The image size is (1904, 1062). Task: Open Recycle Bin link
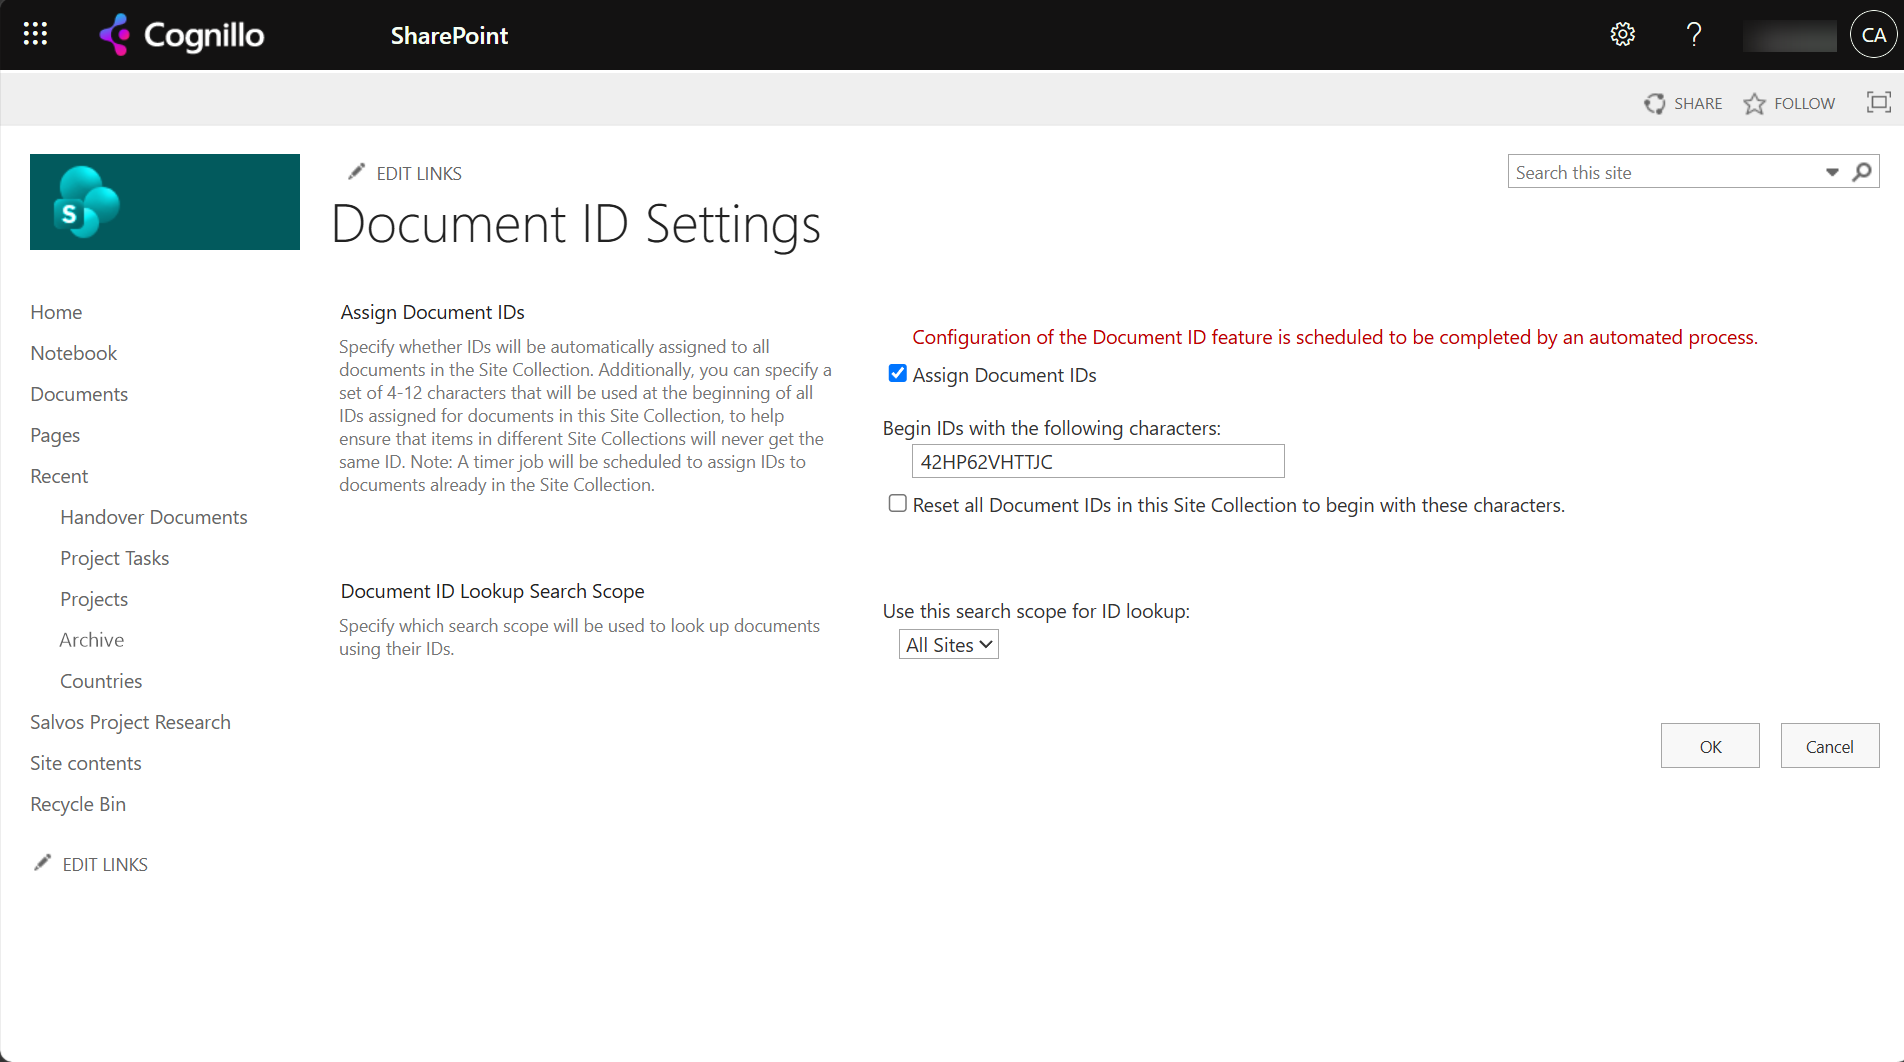pos(78,804)
